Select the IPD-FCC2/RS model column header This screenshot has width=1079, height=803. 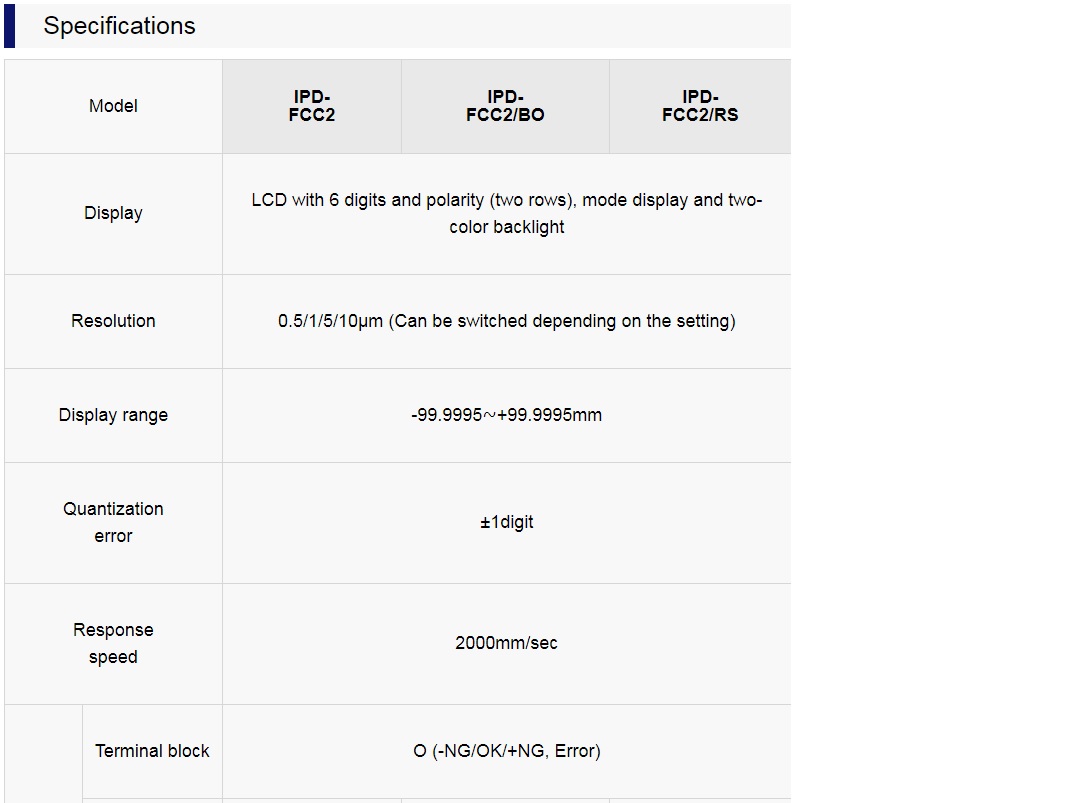tap(700, 106)
